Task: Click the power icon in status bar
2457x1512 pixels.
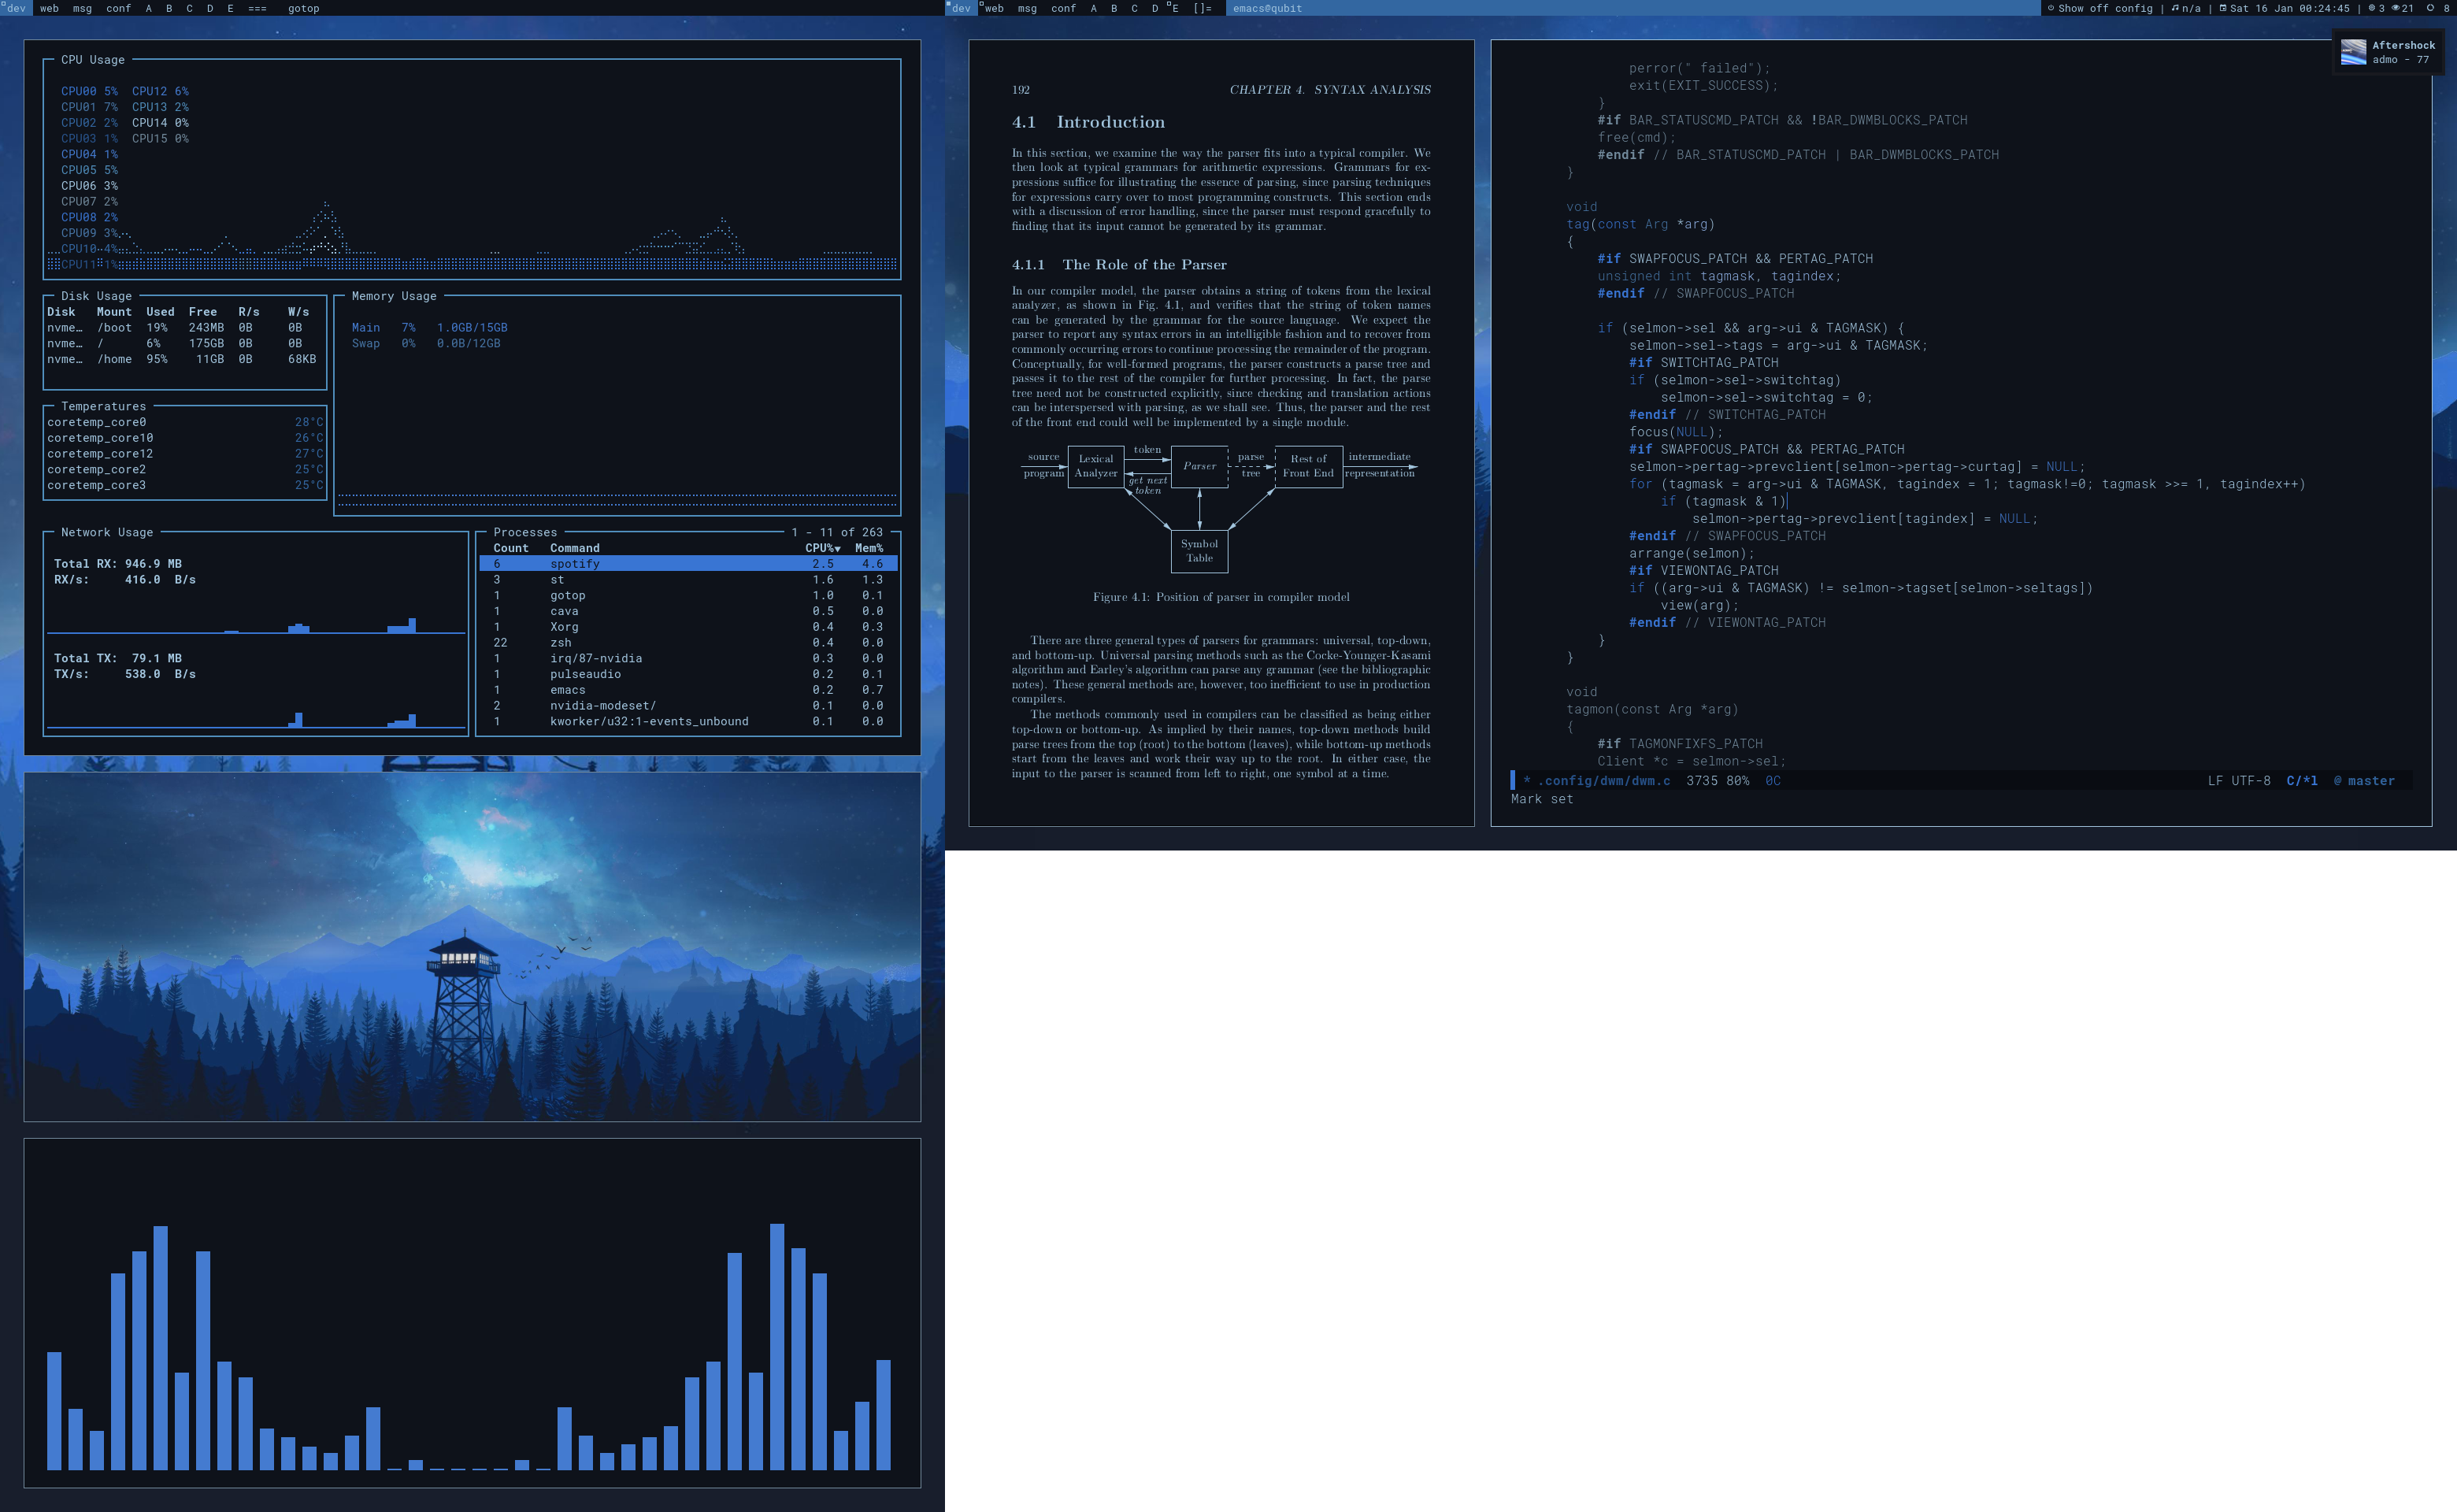Action: [x=2051, y=8]
